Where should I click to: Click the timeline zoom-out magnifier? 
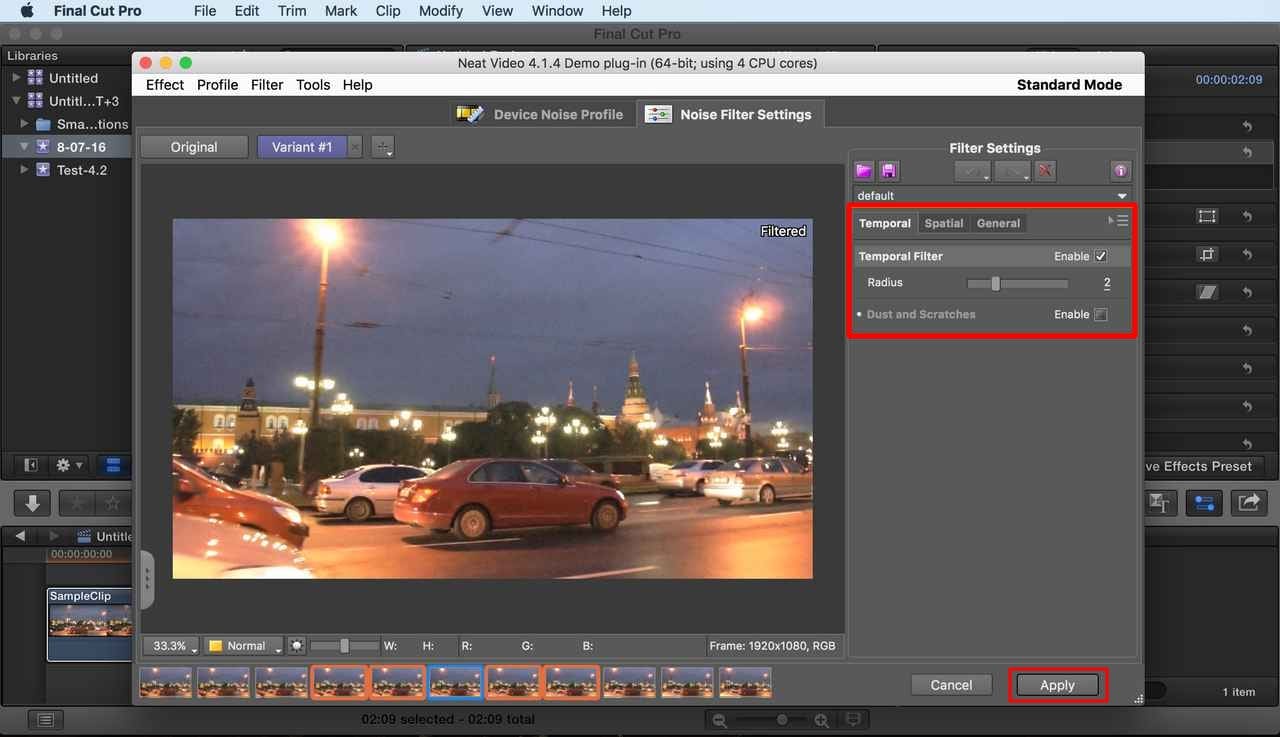[x=718, y=720]
